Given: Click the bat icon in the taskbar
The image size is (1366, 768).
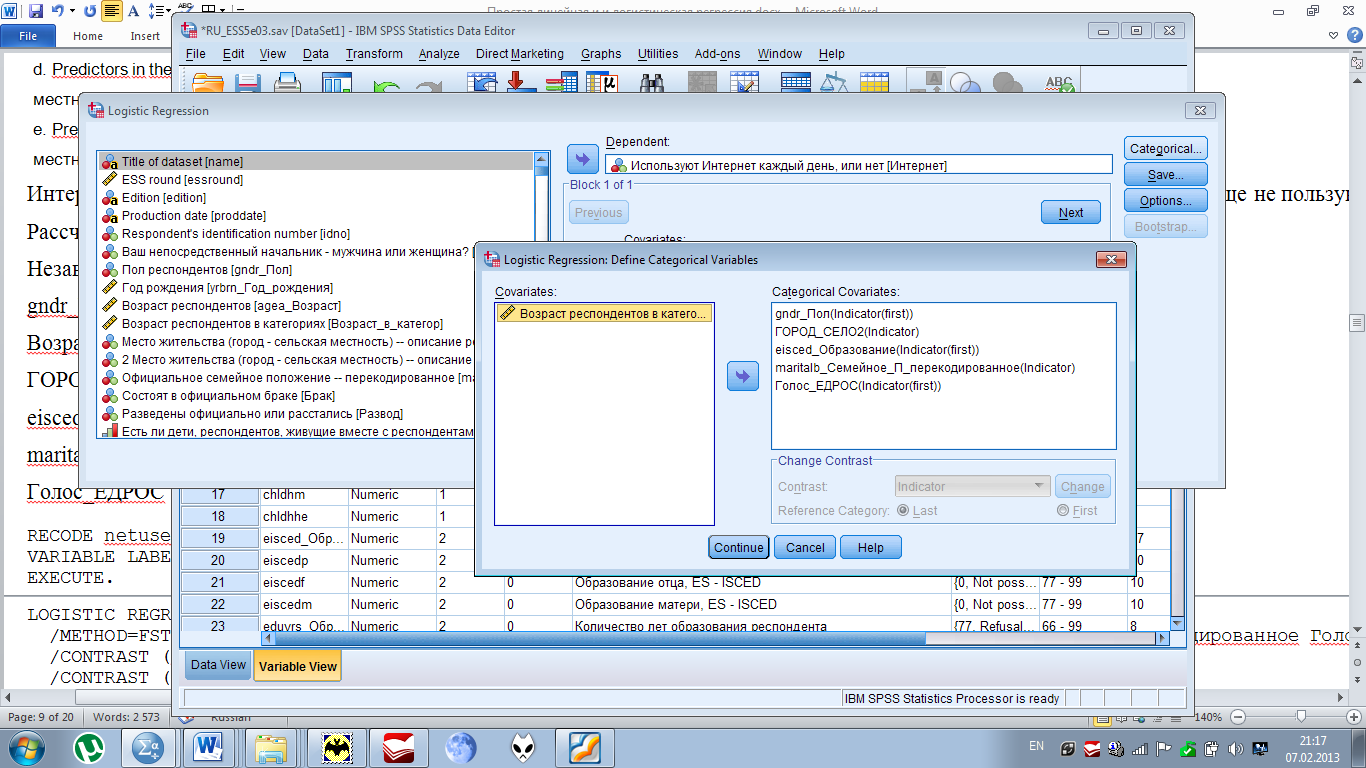Looking at the screenshot, I should click(336, 747).
